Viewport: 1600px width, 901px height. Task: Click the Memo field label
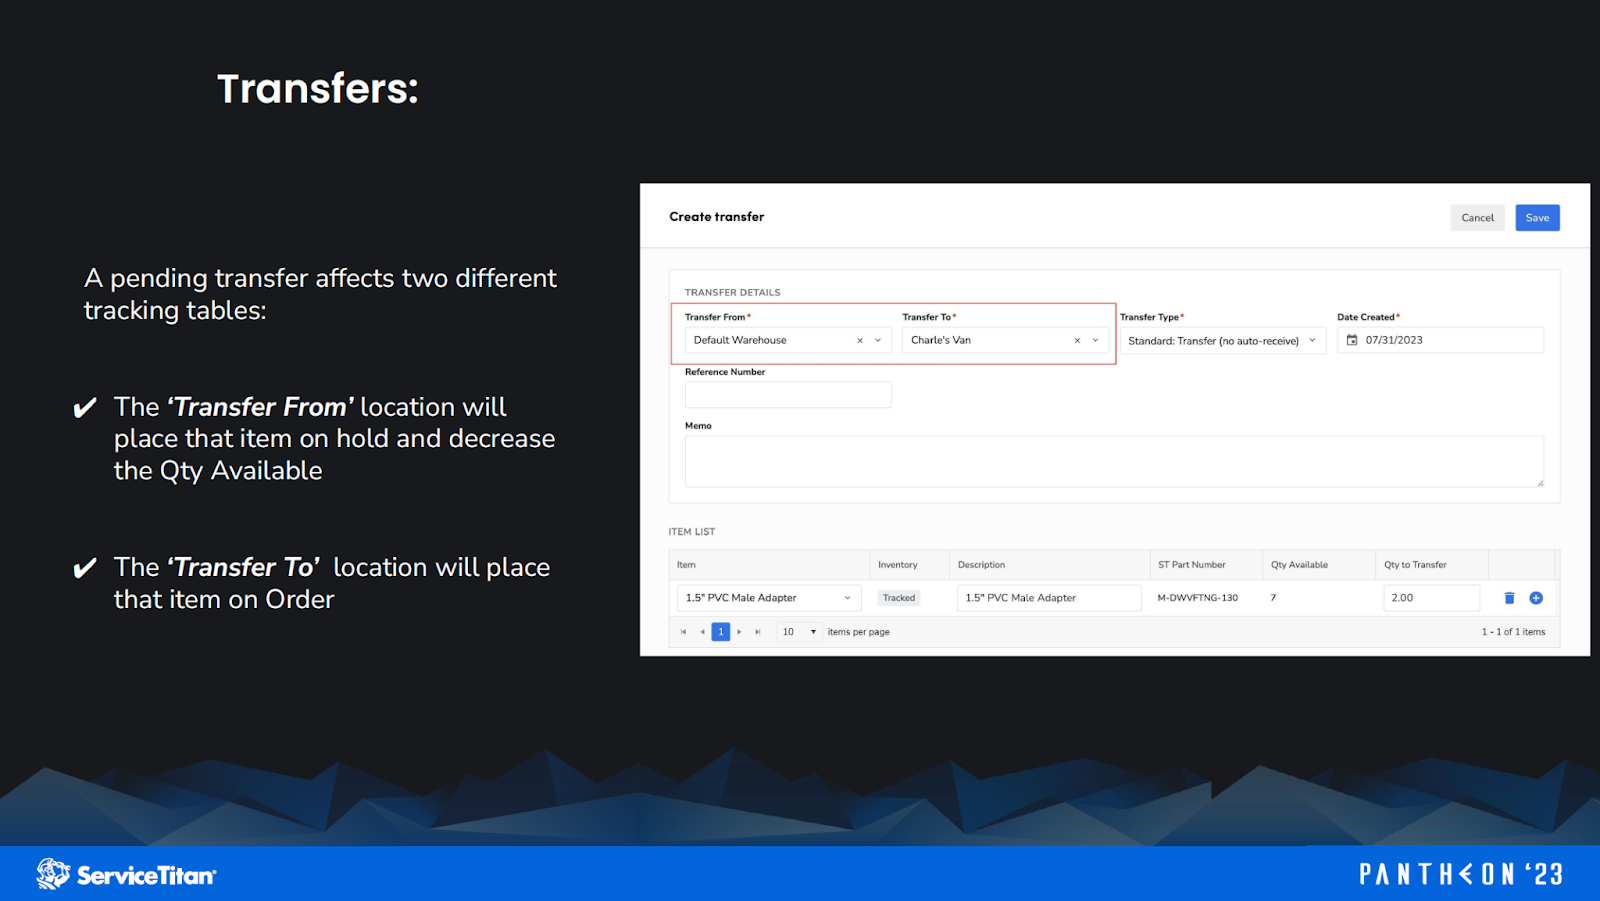(x=698, y=426)
